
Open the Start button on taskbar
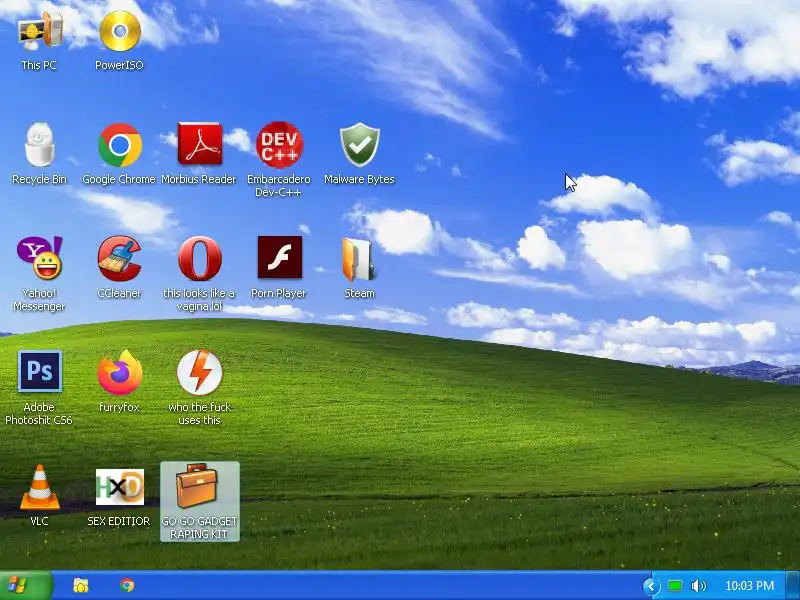[26, 585]
